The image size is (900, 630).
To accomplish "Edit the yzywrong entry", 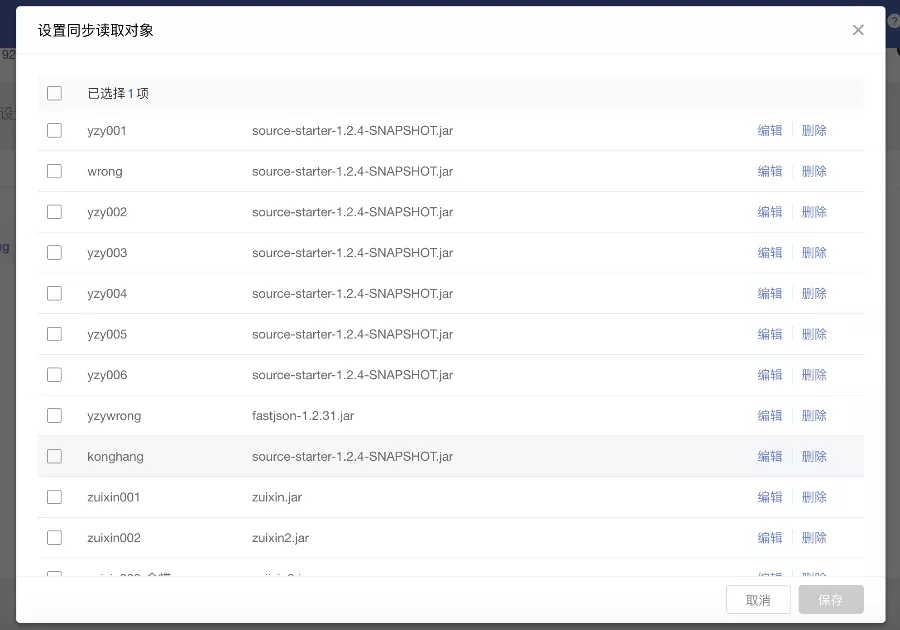I will click(770, 415).
